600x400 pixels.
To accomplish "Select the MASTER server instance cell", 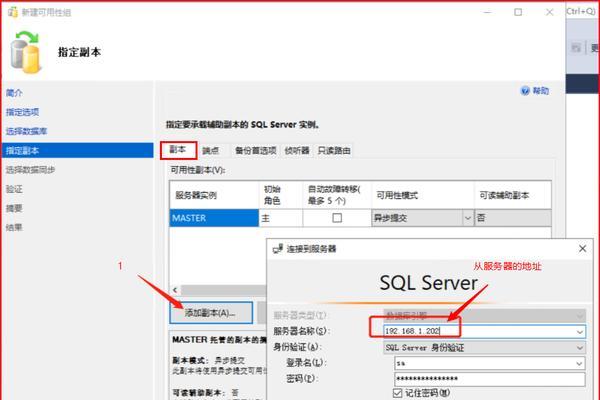I will [x=214, y=218].
